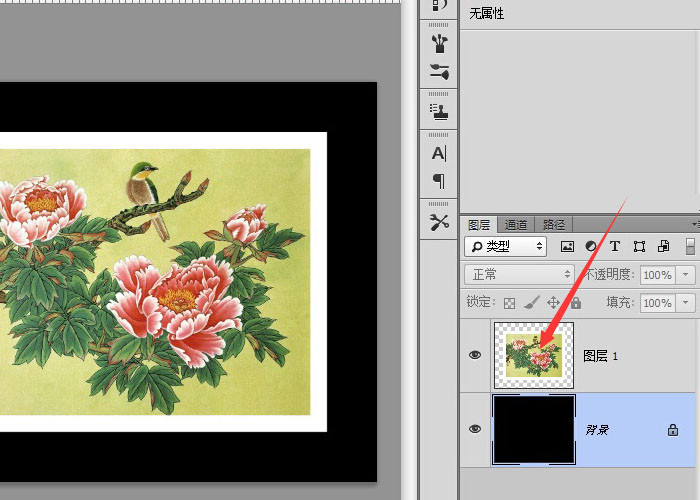Hide the 背景 layer visibility eye

pyautogui.click(x=475, y=429)
